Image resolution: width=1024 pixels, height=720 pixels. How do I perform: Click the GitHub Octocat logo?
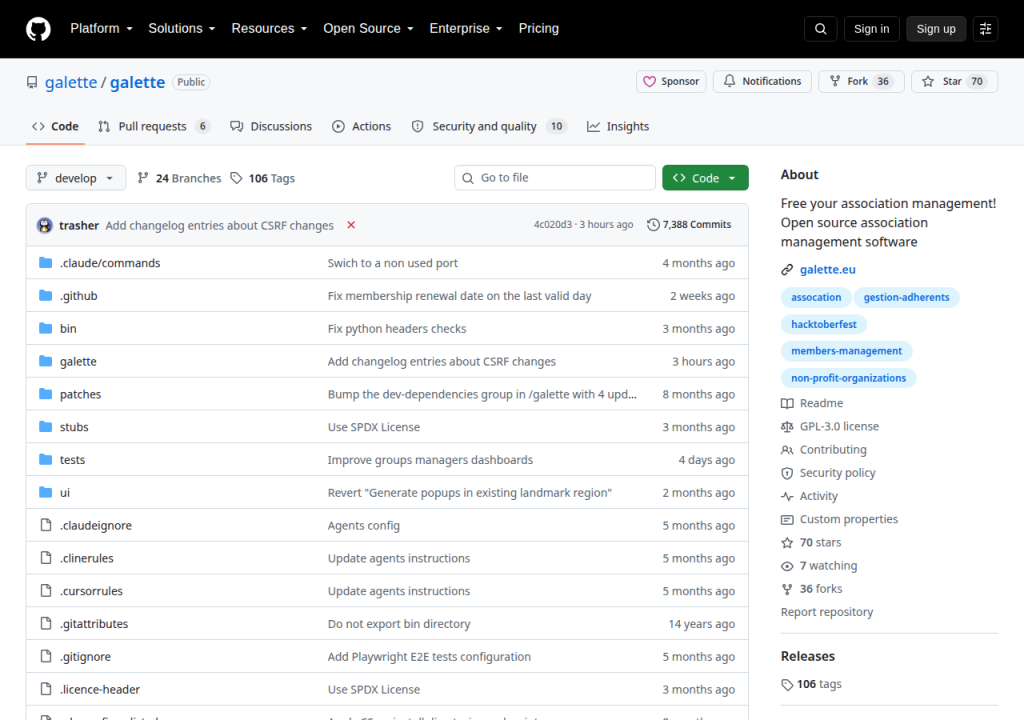point(38,29)
